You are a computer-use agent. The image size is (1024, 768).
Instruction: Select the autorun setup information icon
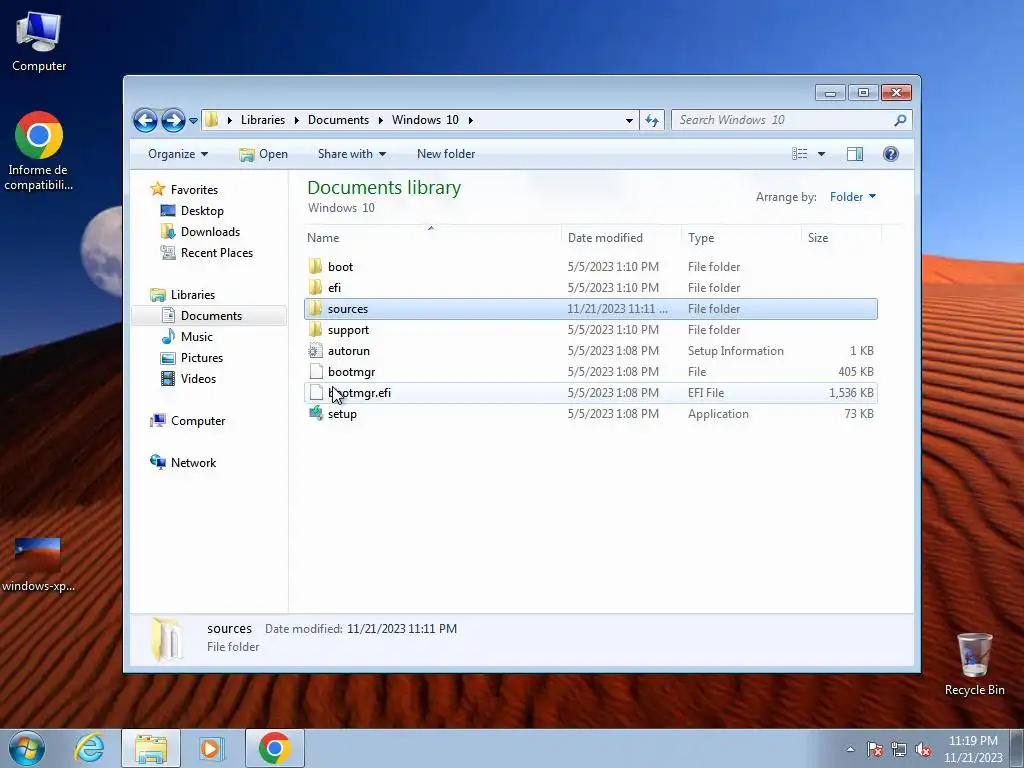point(315,351)
